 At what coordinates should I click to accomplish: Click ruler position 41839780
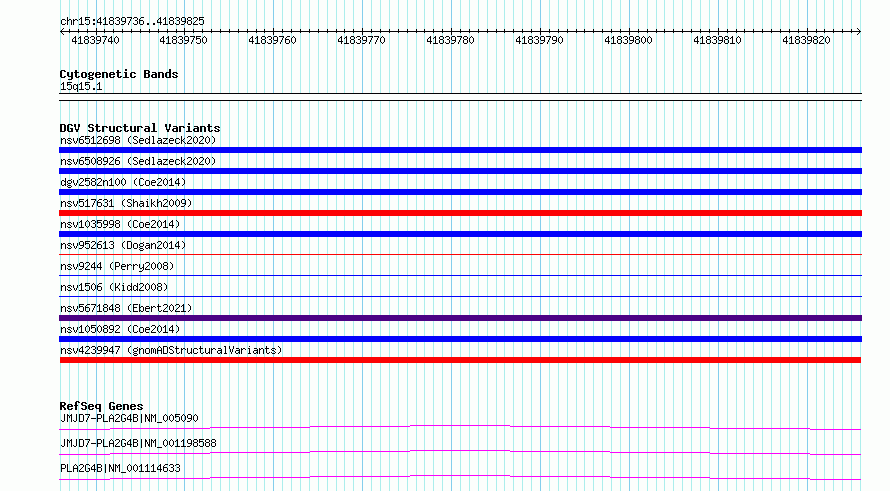coord(450,40)
